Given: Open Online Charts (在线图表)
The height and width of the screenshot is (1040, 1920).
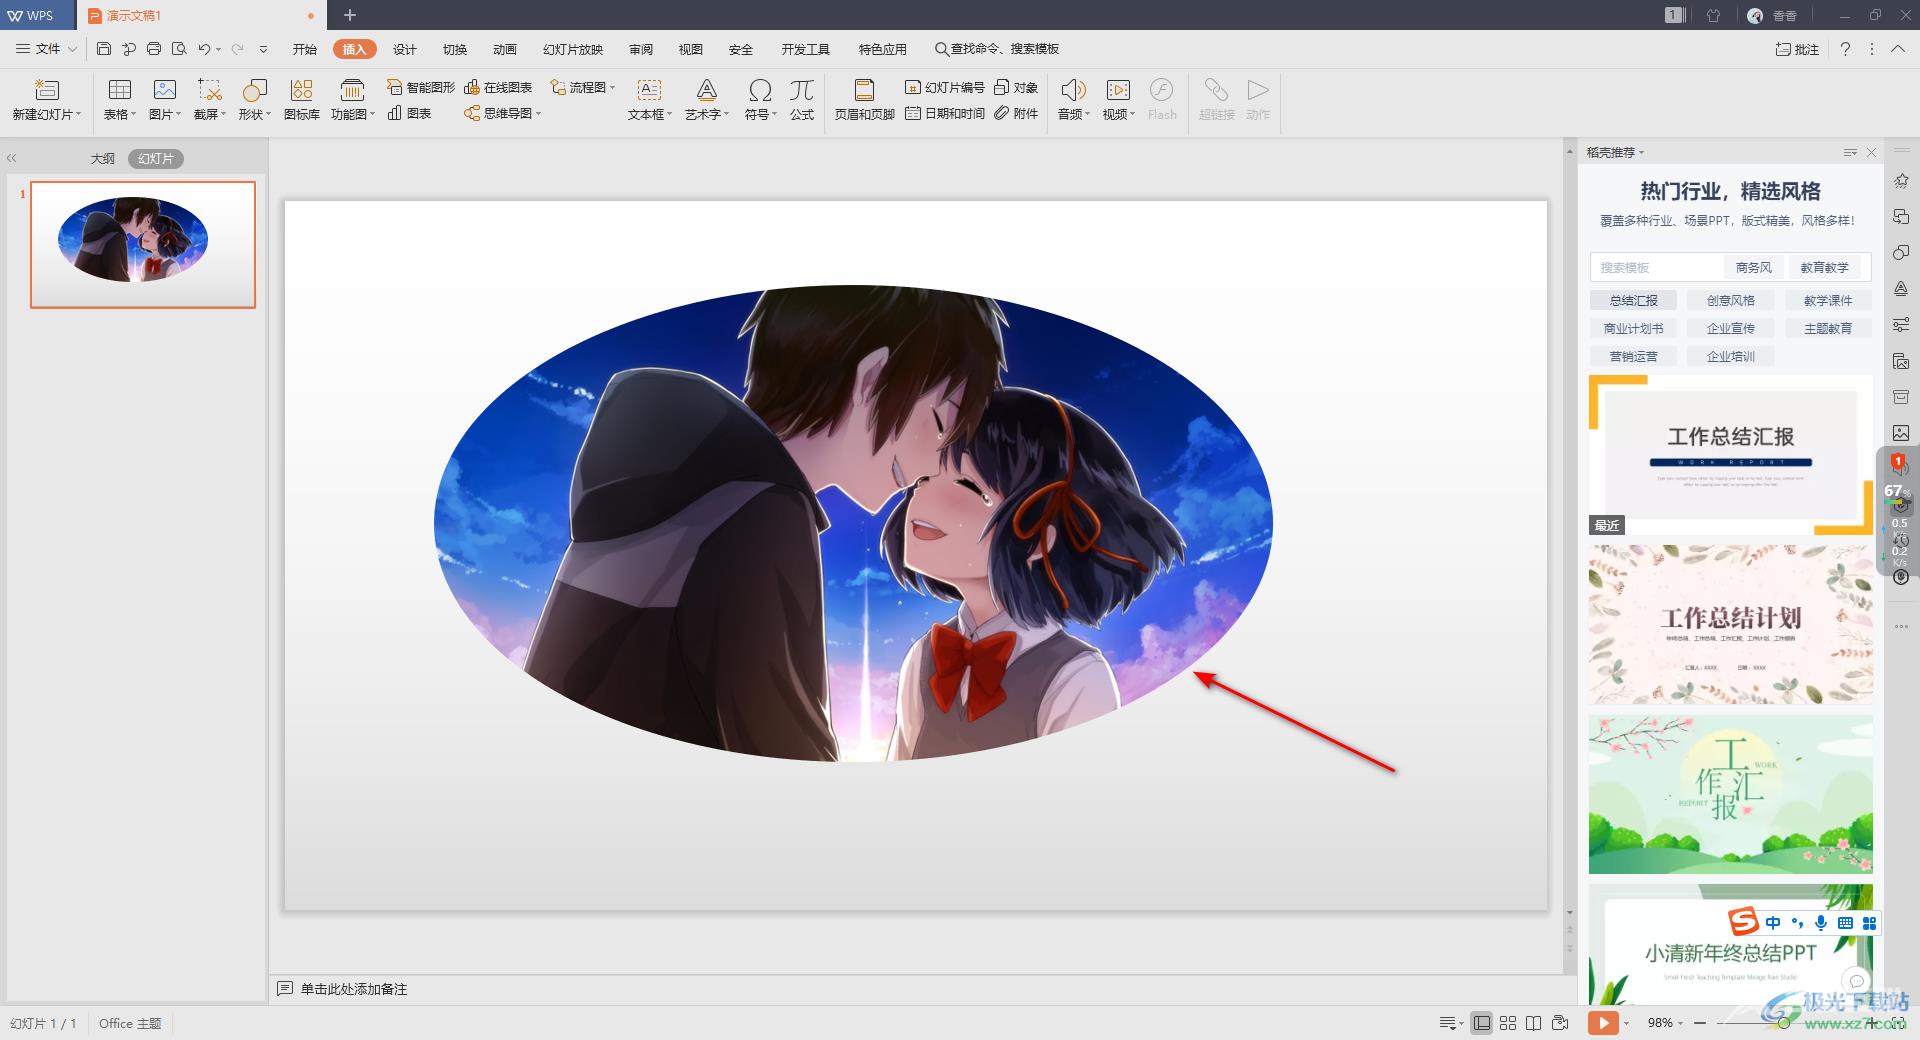Looking at the screenshot, I should (x=498, y=88).
